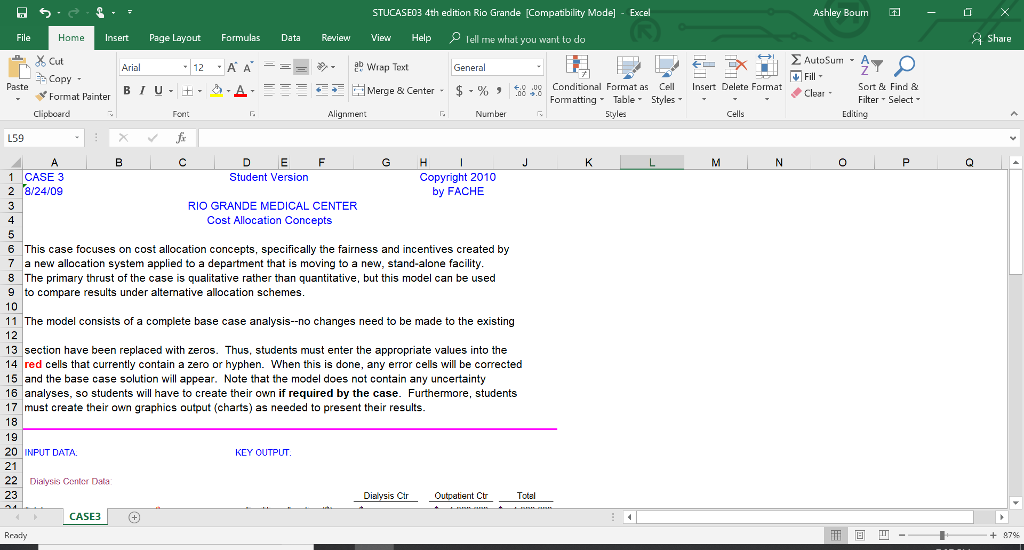Increase decimal places

tap(520, 91)
